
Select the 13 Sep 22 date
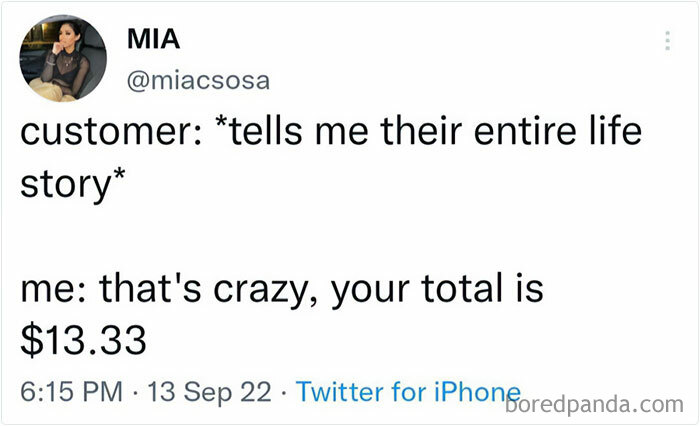click(x=209, y=392)
